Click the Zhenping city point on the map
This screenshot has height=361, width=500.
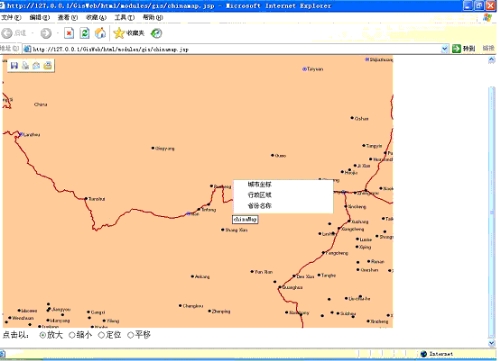209,311
